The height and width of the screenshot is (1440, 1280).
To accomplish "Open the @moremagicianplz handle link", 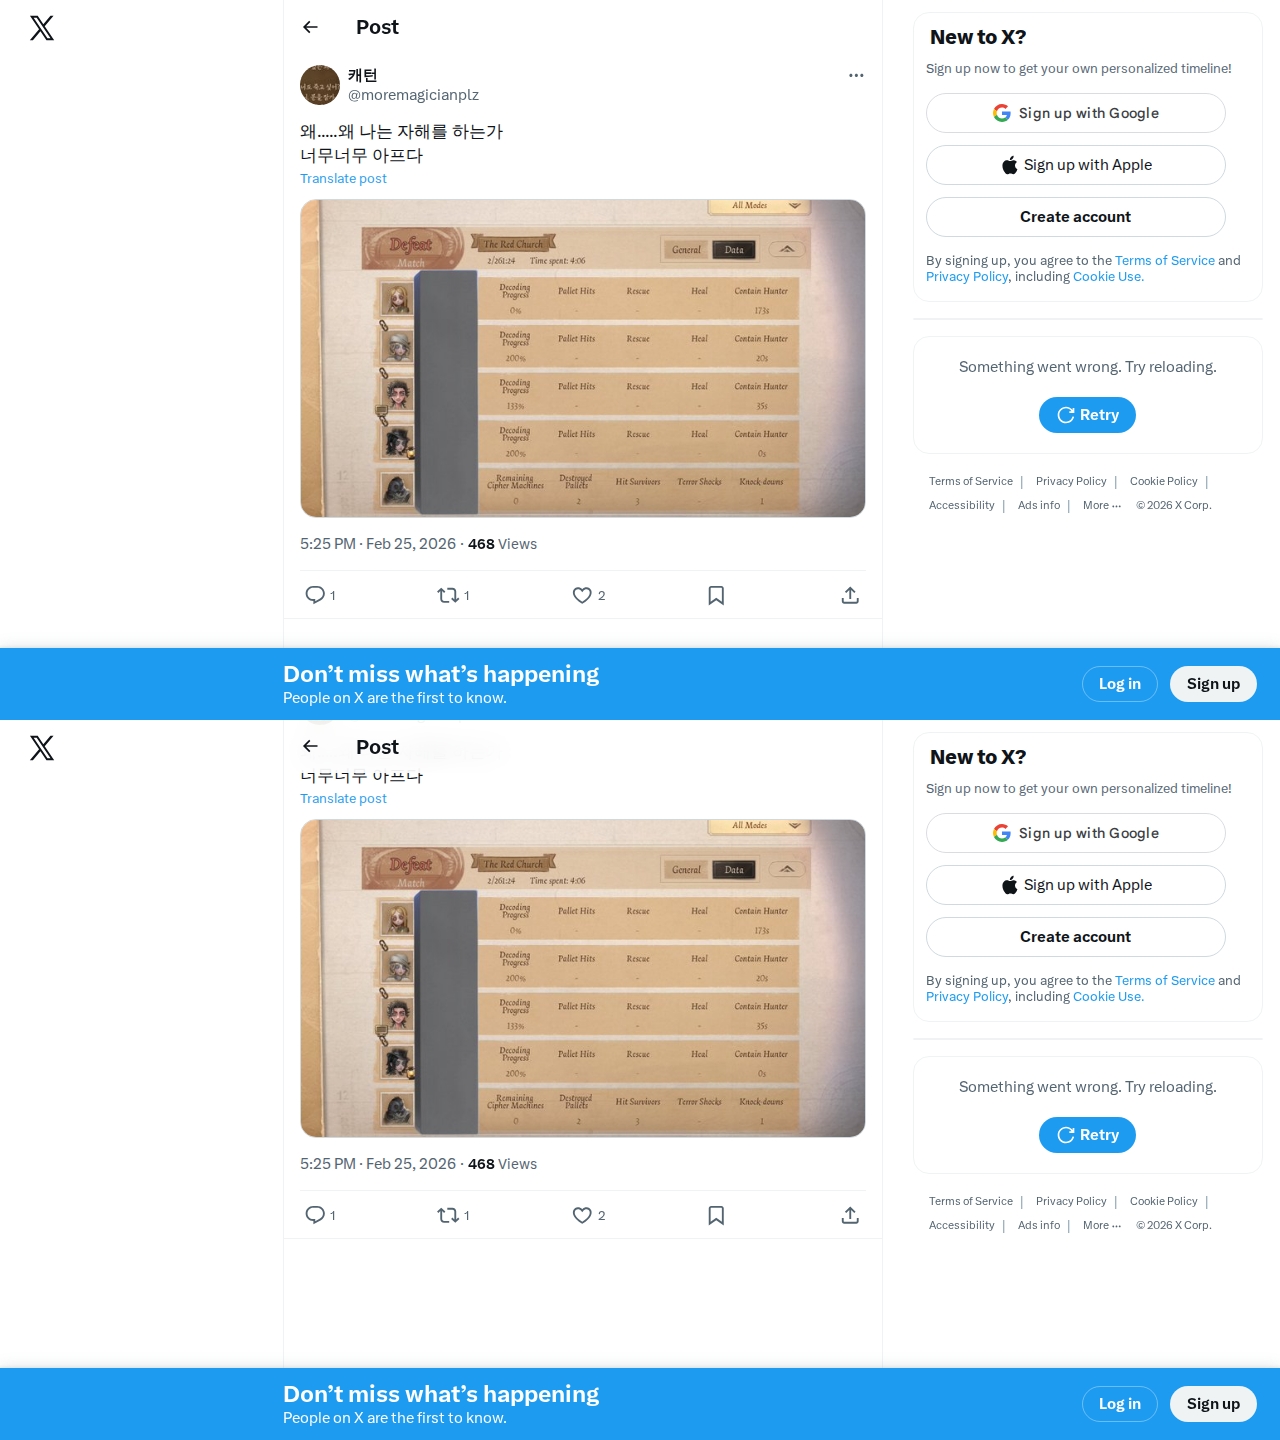I will [413, 95].
